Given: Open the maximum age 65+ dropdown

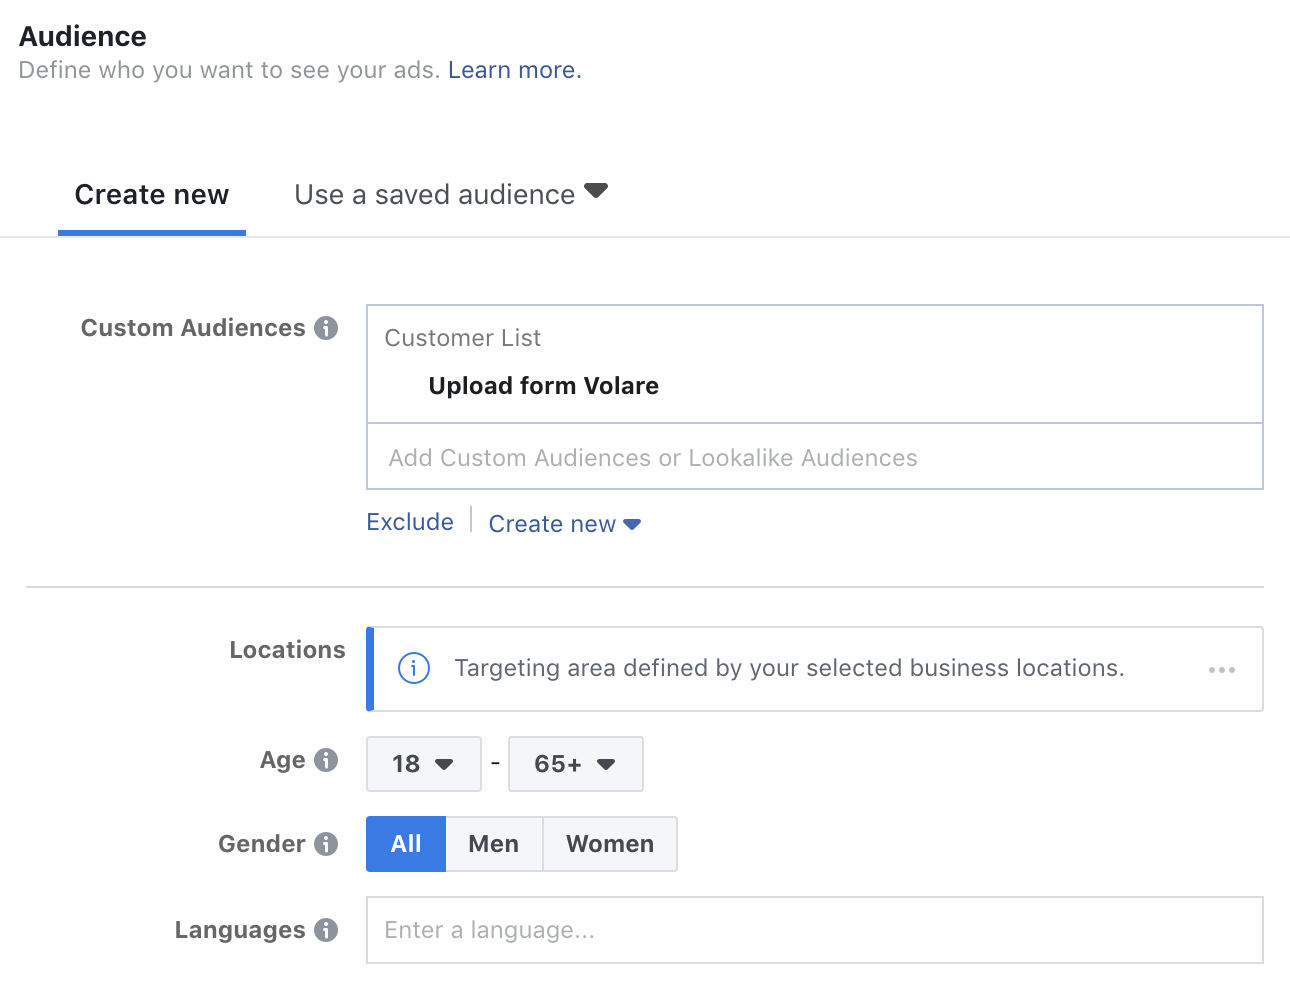Looking at the screenshot, I should (576, 764).
